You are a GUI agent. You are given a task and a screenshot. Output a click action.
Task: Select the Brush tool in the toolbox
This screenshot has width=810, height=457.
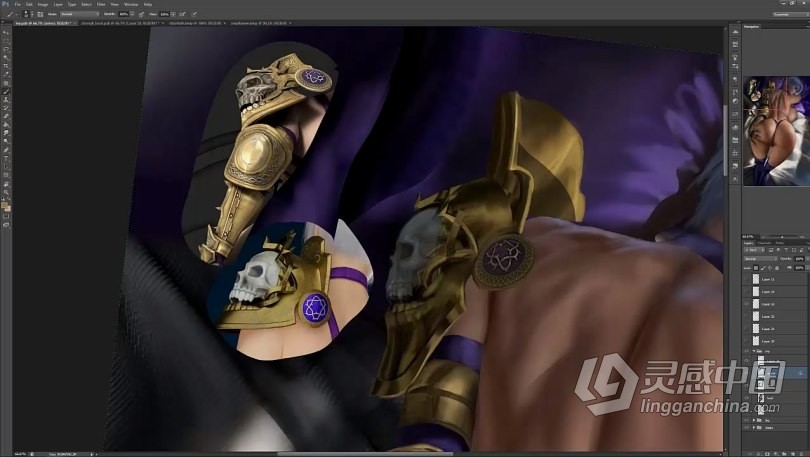coord(6,91)
